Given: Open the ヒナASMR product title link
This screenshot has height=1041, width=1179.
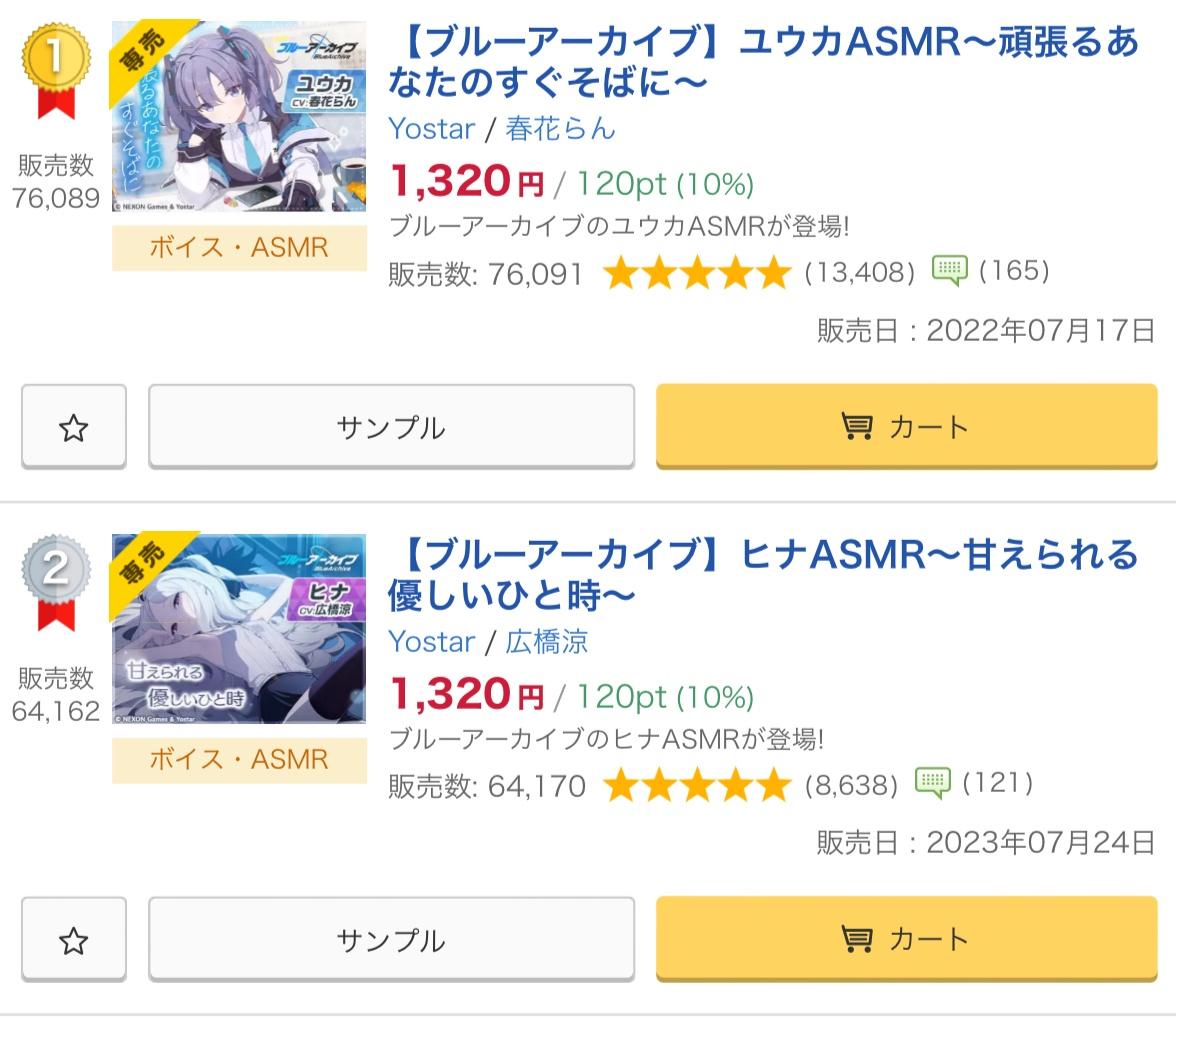Looking at the screenshot, I should [x=764, y=575].
